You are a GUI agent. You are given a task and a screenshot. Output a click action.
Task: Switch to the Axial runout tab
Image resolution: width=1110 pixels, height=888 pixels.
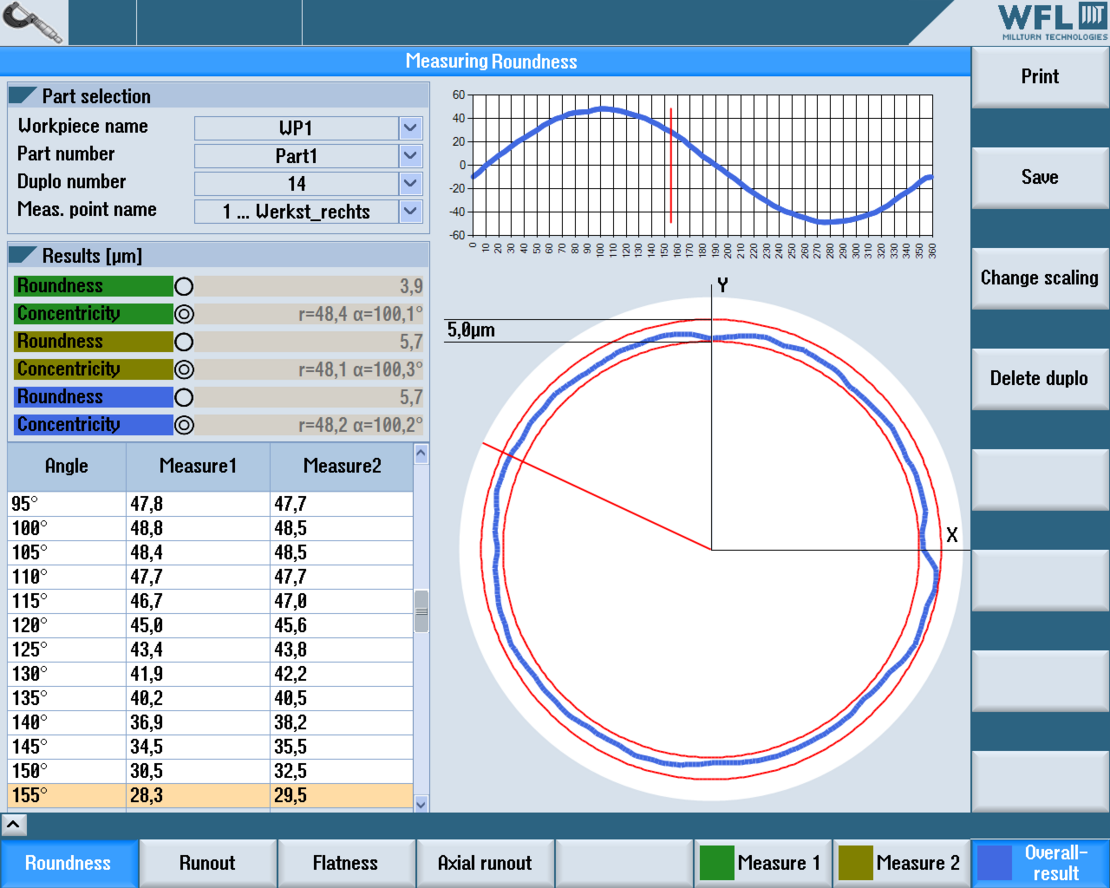pos(485,863)
